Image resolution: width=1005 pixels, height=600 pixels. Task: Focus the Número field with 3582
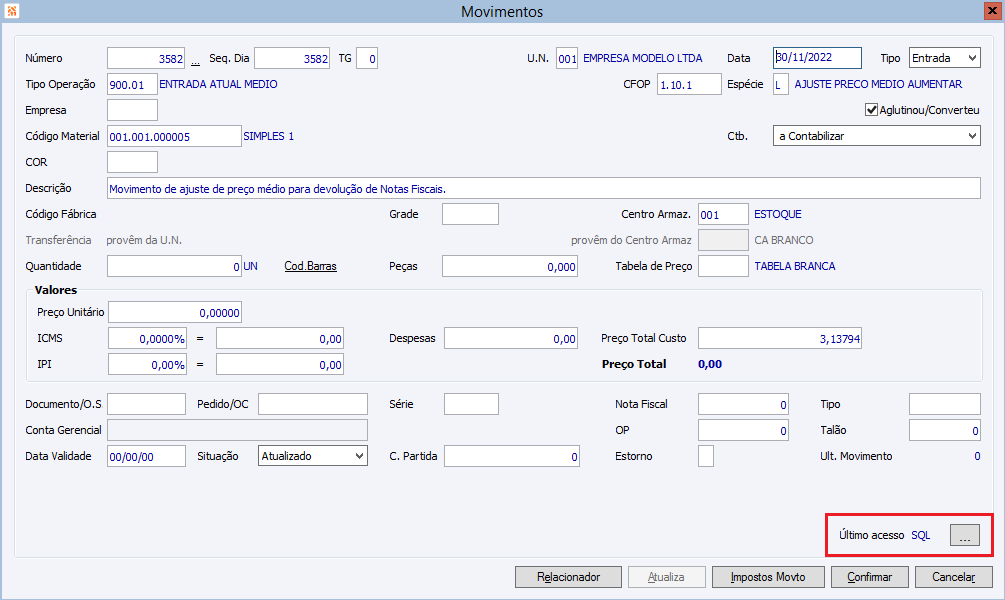tap(145, 58)
